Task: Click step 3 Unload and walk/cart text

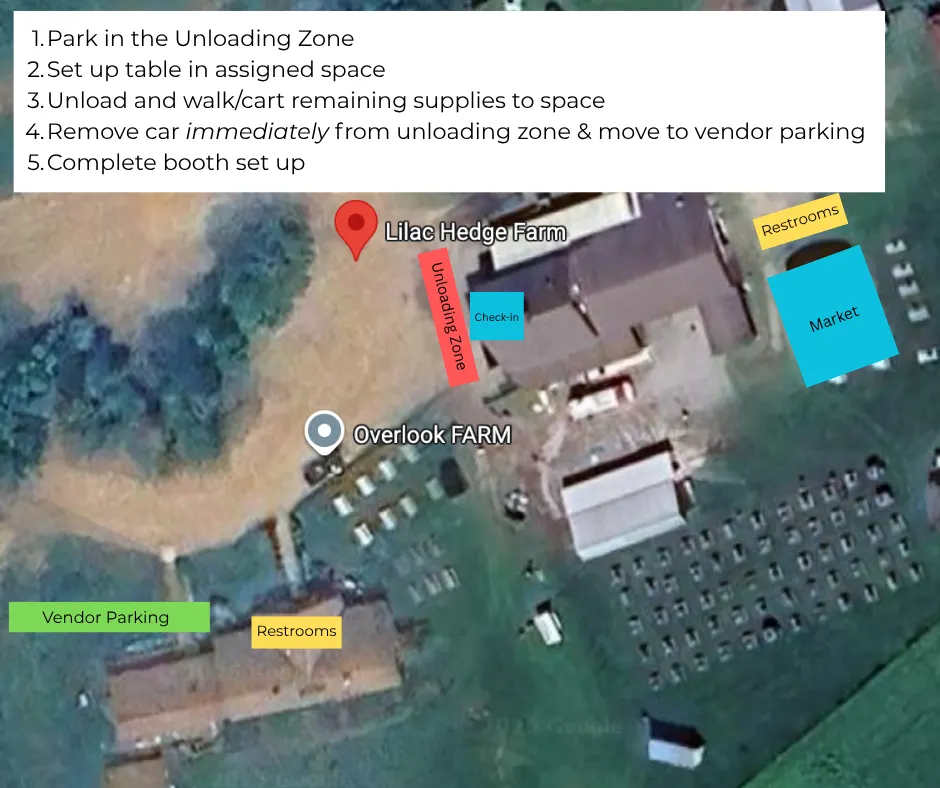Action: click(315, 100)
